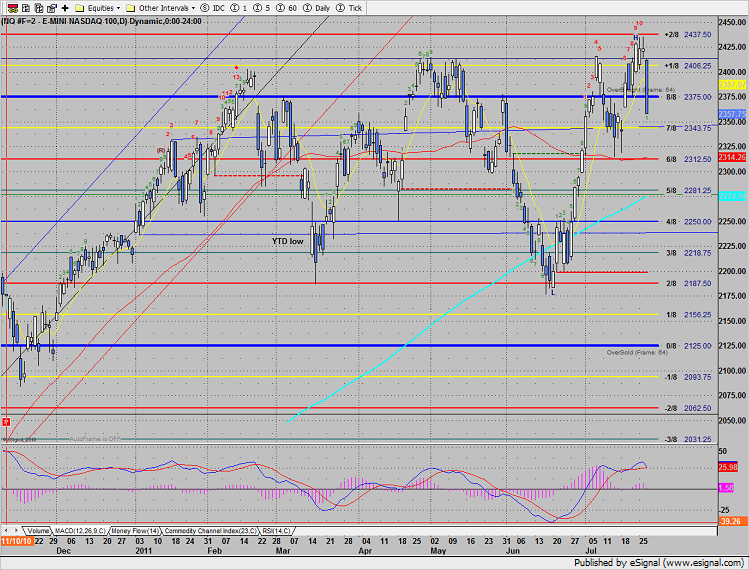Click the 3/8 2218.75 level label
Image resolution: width=749 pixels, height=570 pixels.
tap(688, 253)
